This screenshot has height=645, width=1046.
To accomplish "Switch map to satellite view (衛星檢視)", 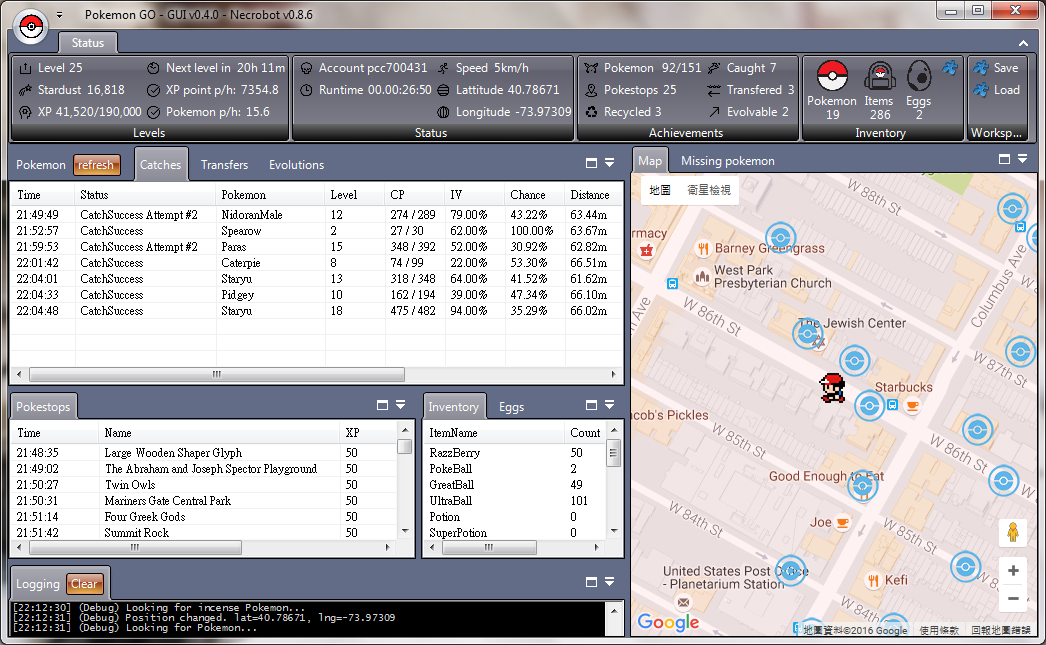I will [x=708, y=190].
